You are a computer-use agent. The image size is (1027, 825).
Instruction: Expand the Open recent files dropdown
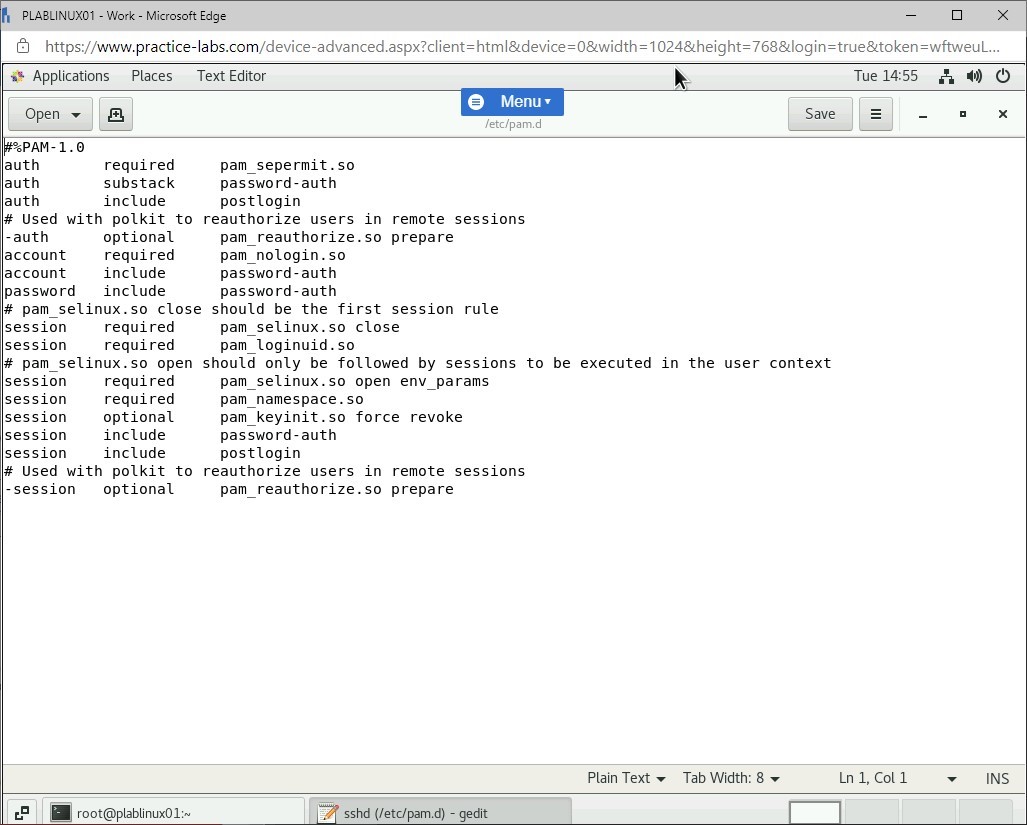coord(76,114)
